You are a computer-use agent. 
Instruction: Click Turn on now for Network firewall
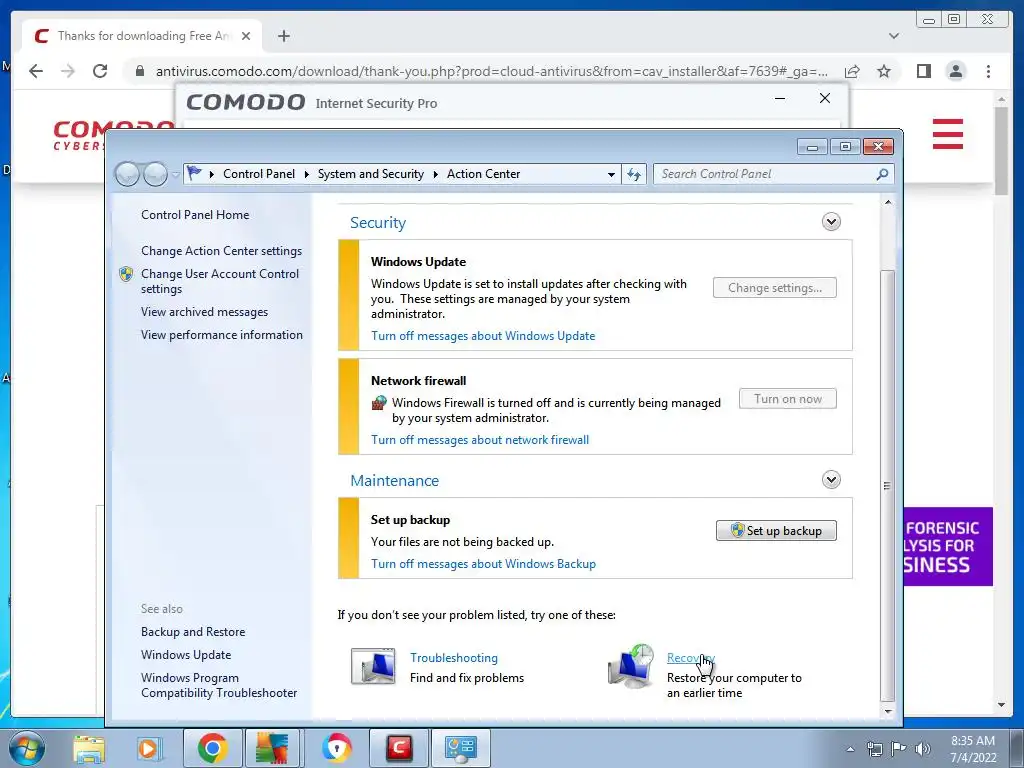(788, 399)
